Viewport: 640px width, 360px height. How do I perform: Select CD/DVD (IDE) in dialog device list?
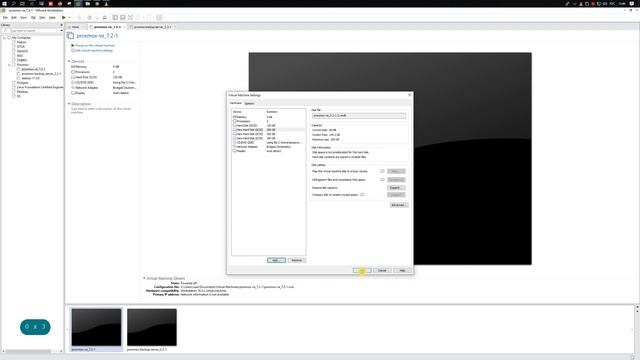[268, 142]
